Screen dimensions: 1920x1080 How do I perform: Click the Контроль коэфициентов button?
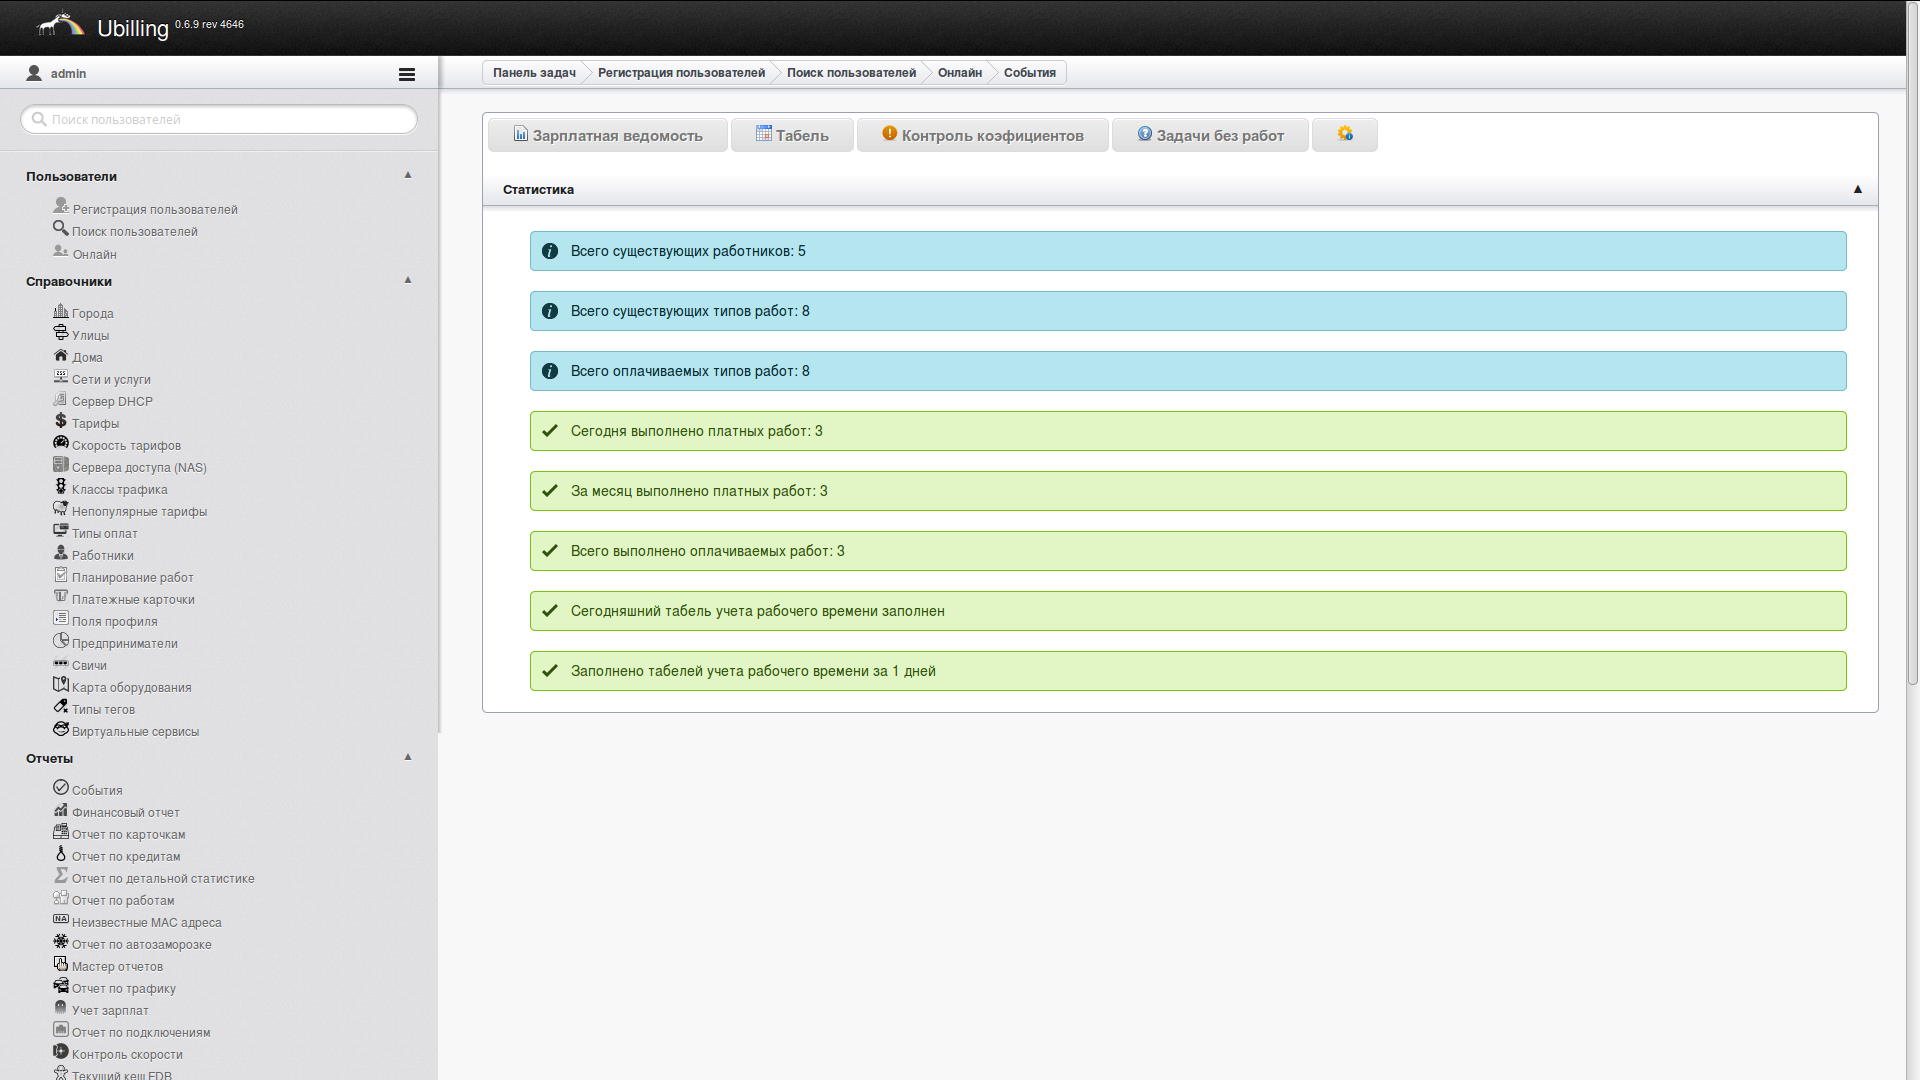pos(982,135)
